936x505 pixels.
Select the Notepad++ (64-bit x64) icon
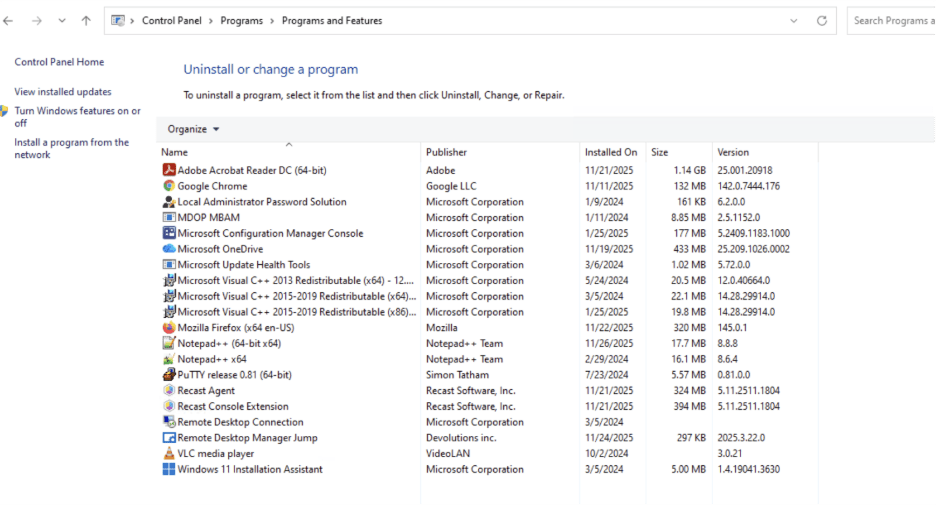(169, 344)
